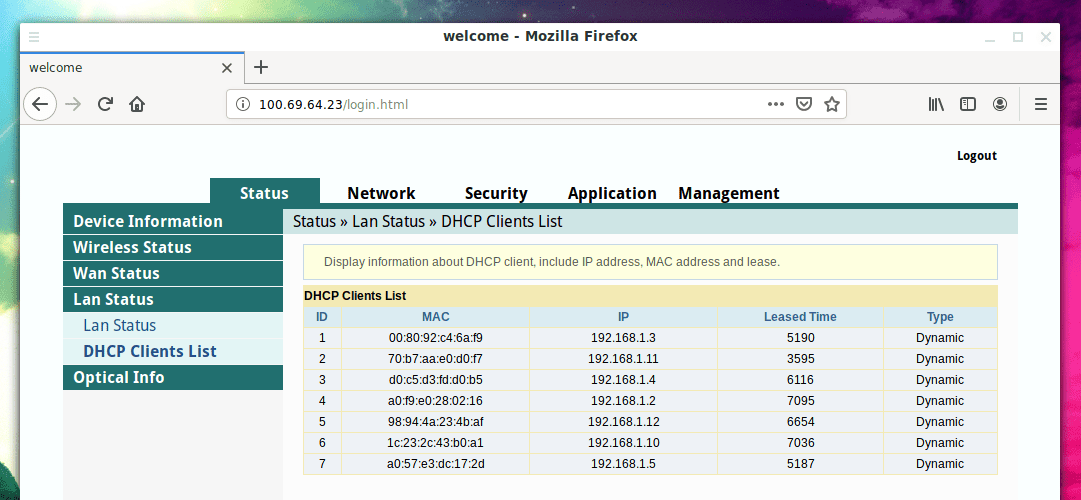The width and height of the screenshot is (1081, 500).
Task: Open the Firefox hamburger menu
Action: coord(1040,104)
